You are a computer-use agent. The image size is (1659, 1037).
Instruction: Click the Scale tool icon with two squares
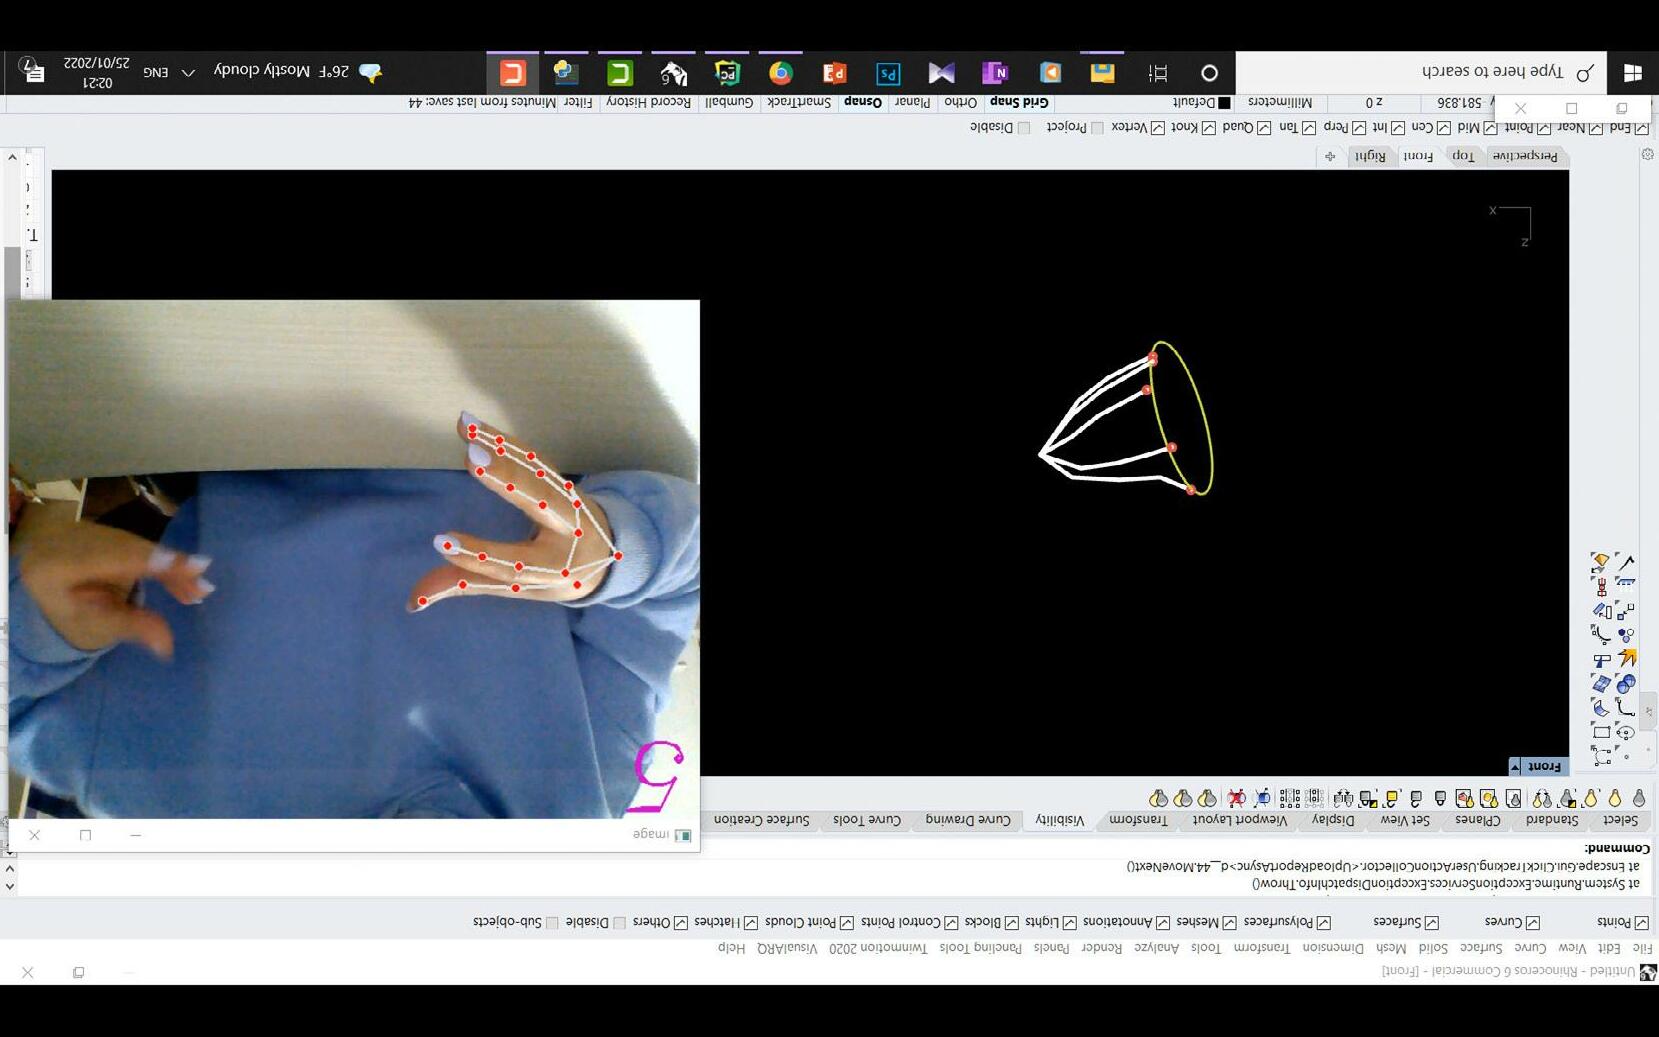coord(1626,611)
